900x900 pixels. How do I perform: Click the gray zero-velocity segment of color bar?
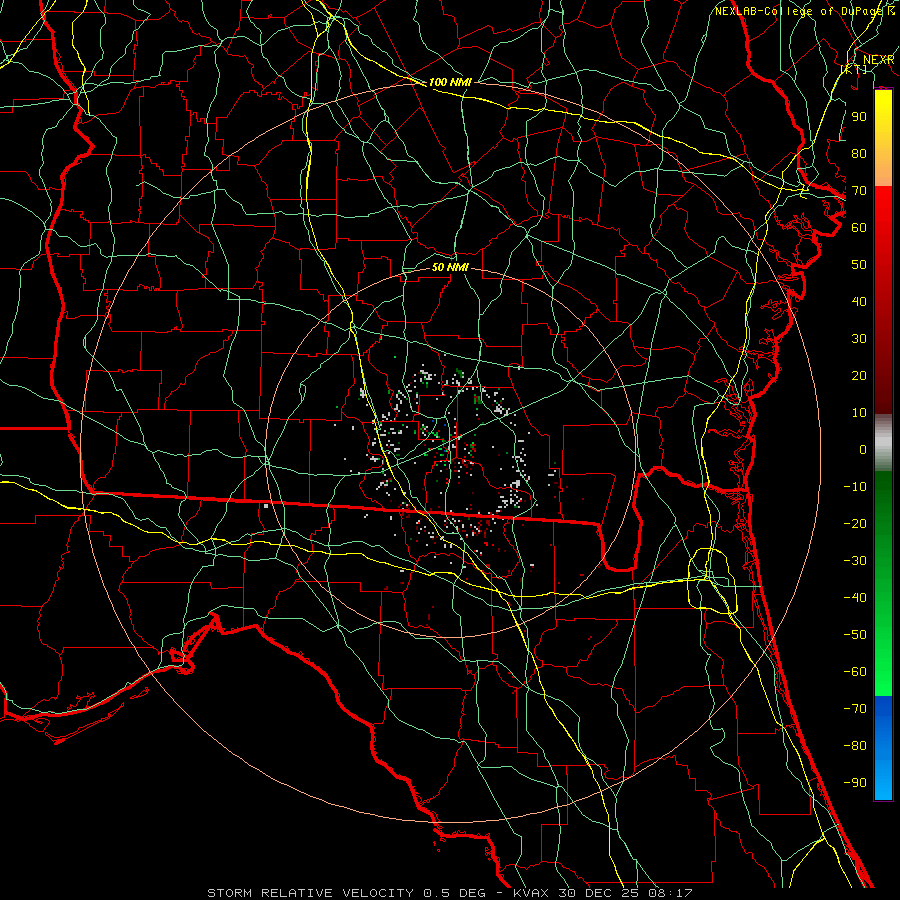click(x=883, y=443)
